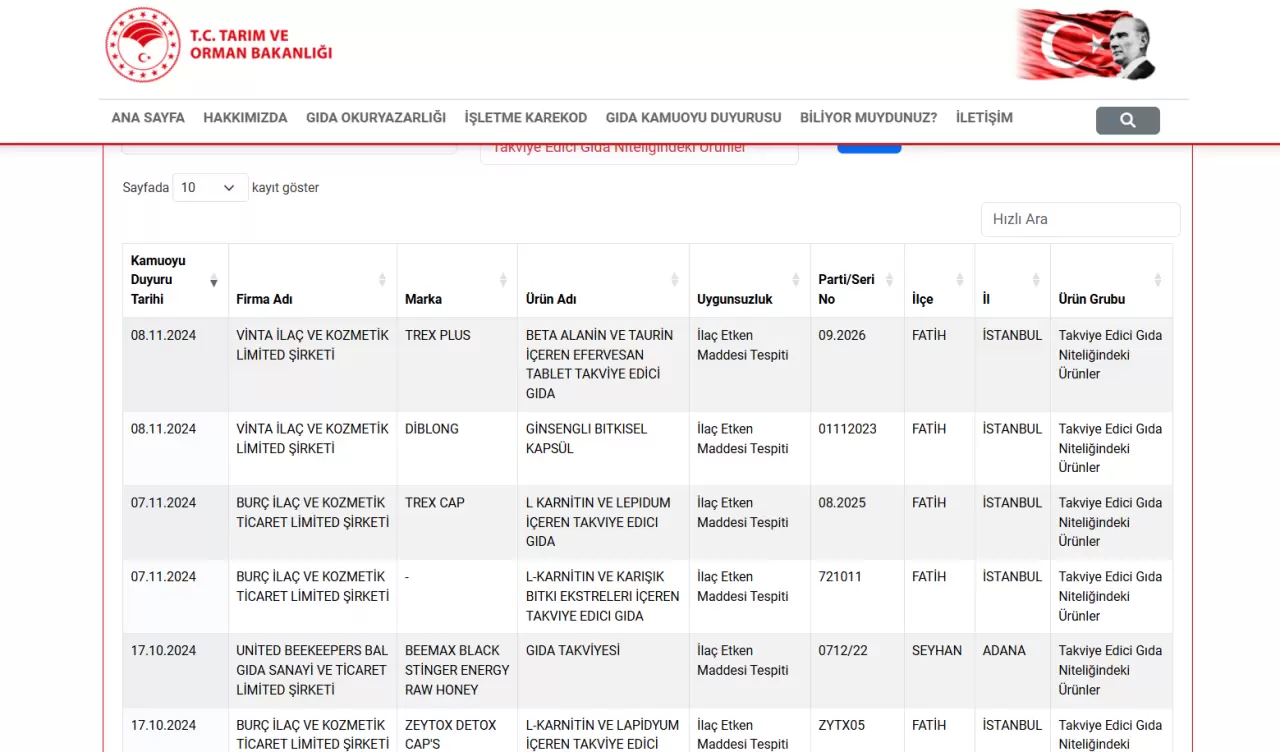Open the İLETİŞİM menu item

984,118
